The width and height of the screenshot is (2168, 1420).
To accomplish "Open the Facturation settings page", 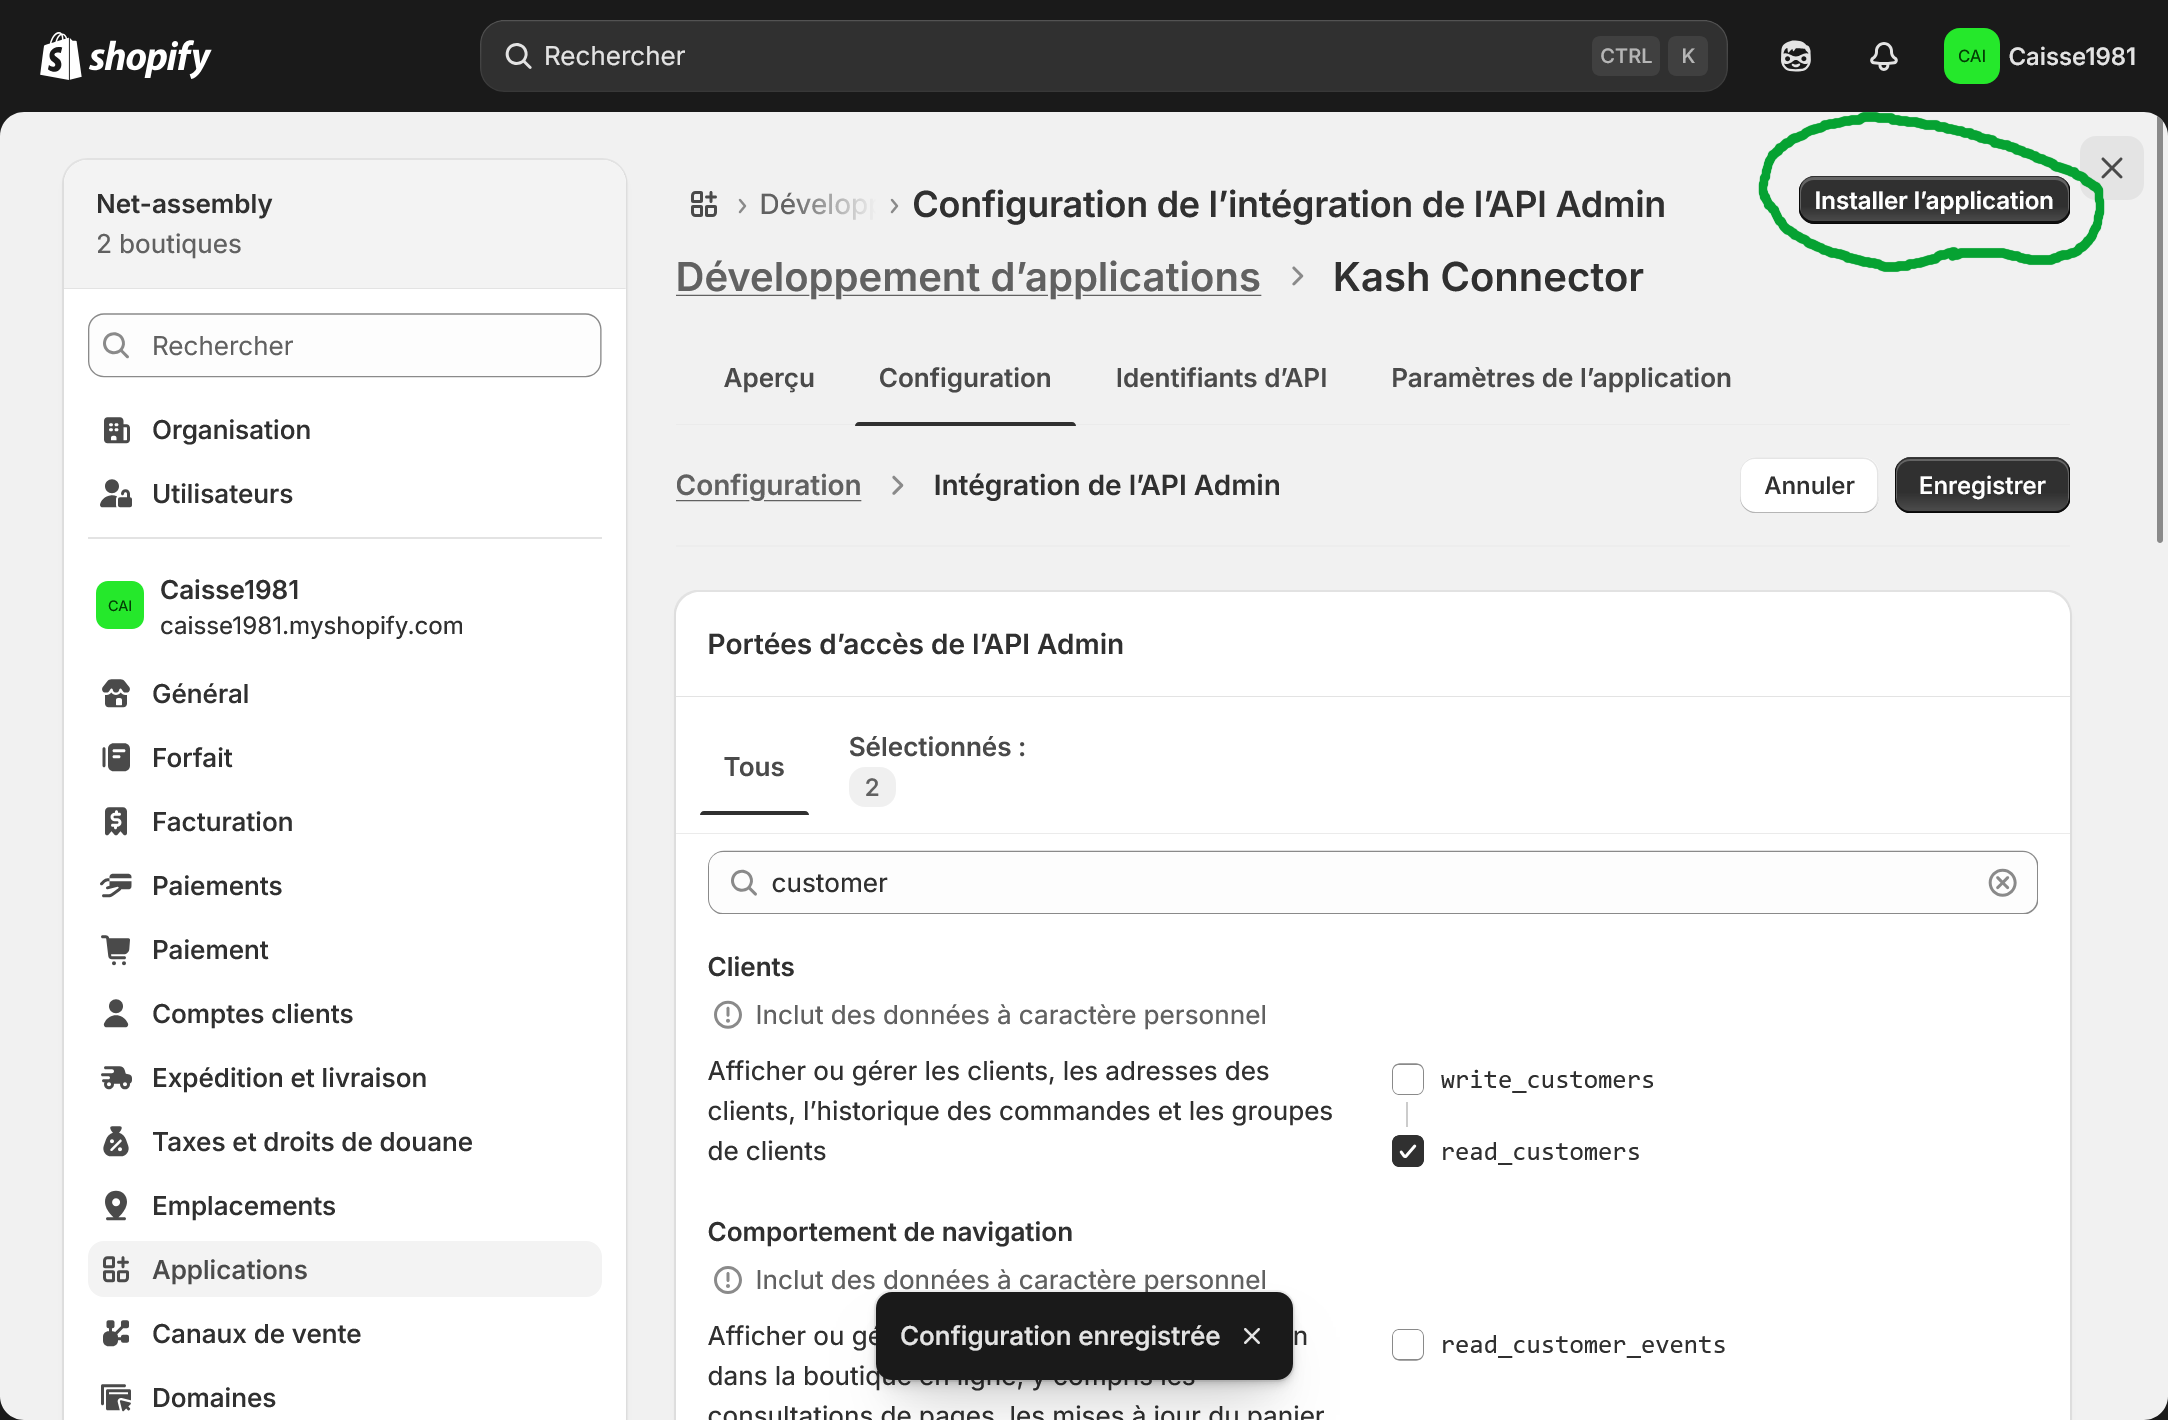I will click(344, 822).
